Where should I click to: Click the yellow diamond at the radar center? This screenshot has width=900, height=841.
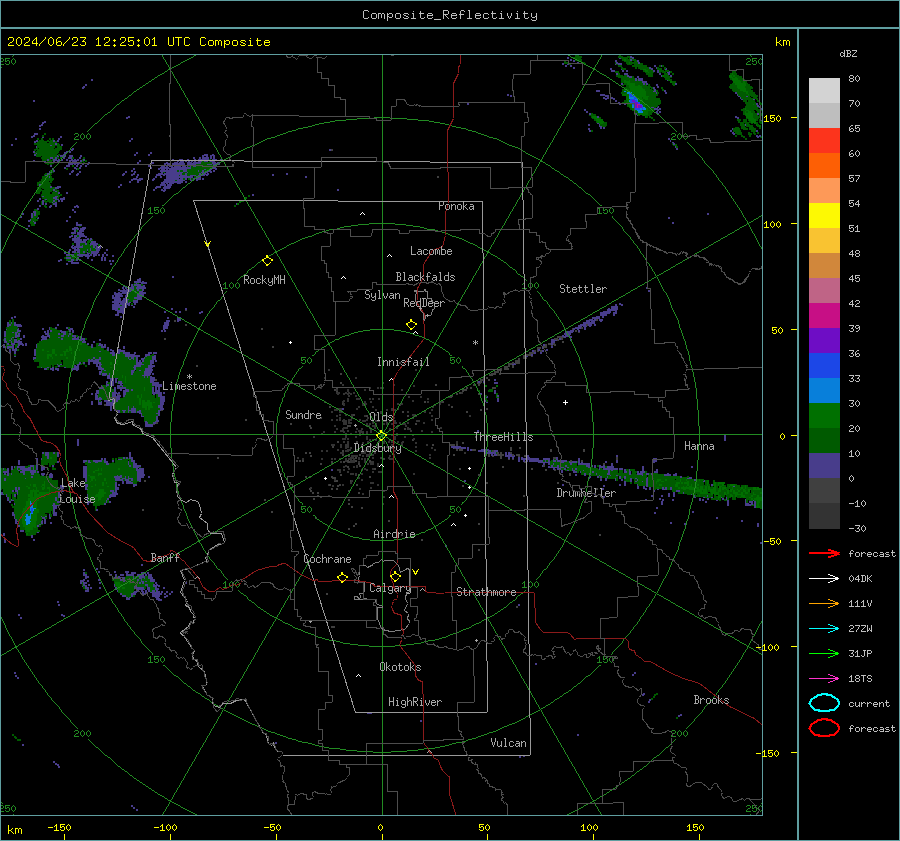pos(381,436)
